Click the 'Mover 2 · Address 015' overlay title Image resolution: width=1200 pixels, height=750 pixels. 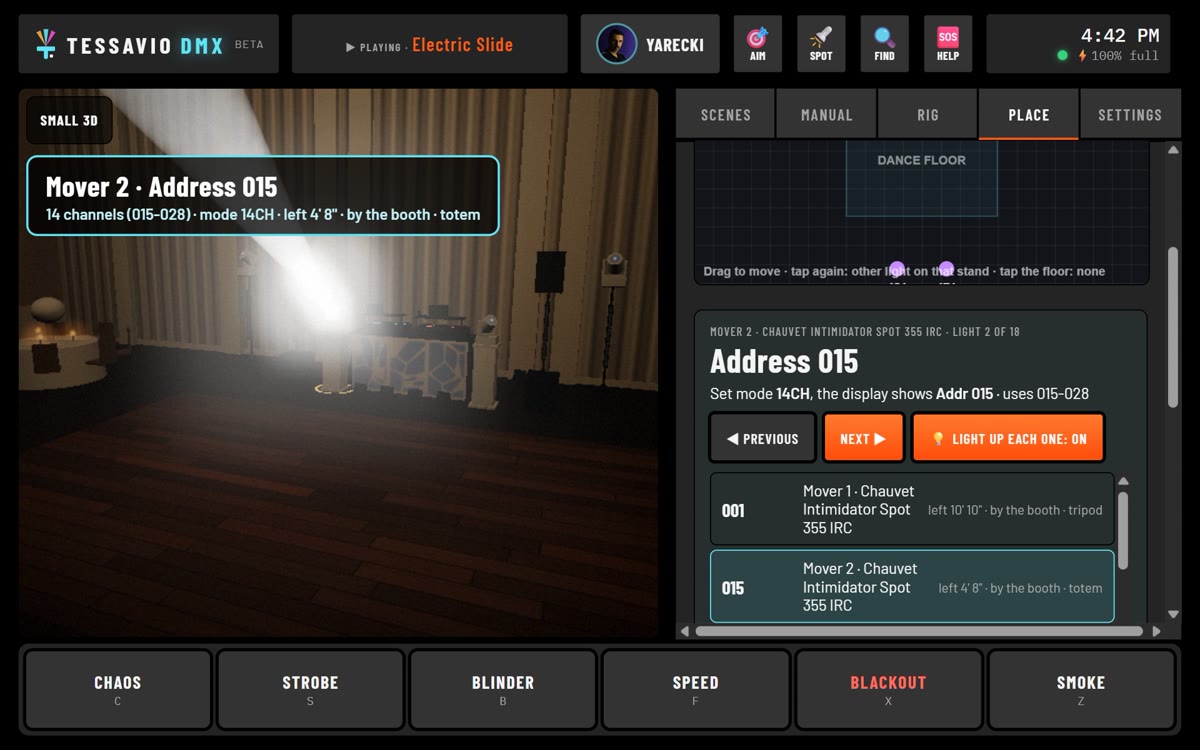tap(161, 187)
